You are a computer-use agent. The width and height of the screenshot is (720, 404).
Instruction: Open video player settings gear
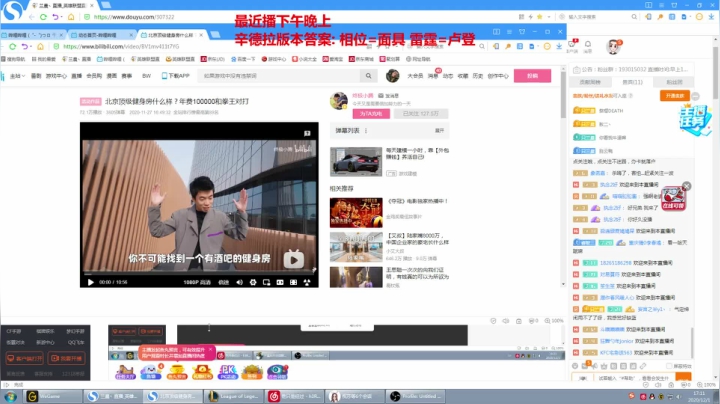click(253, 282)
